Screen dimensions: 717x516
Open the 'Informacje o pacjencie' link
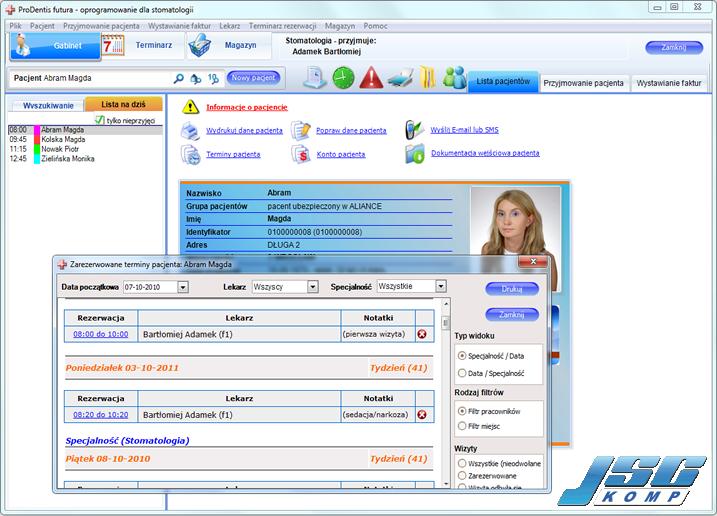(247, 108)
